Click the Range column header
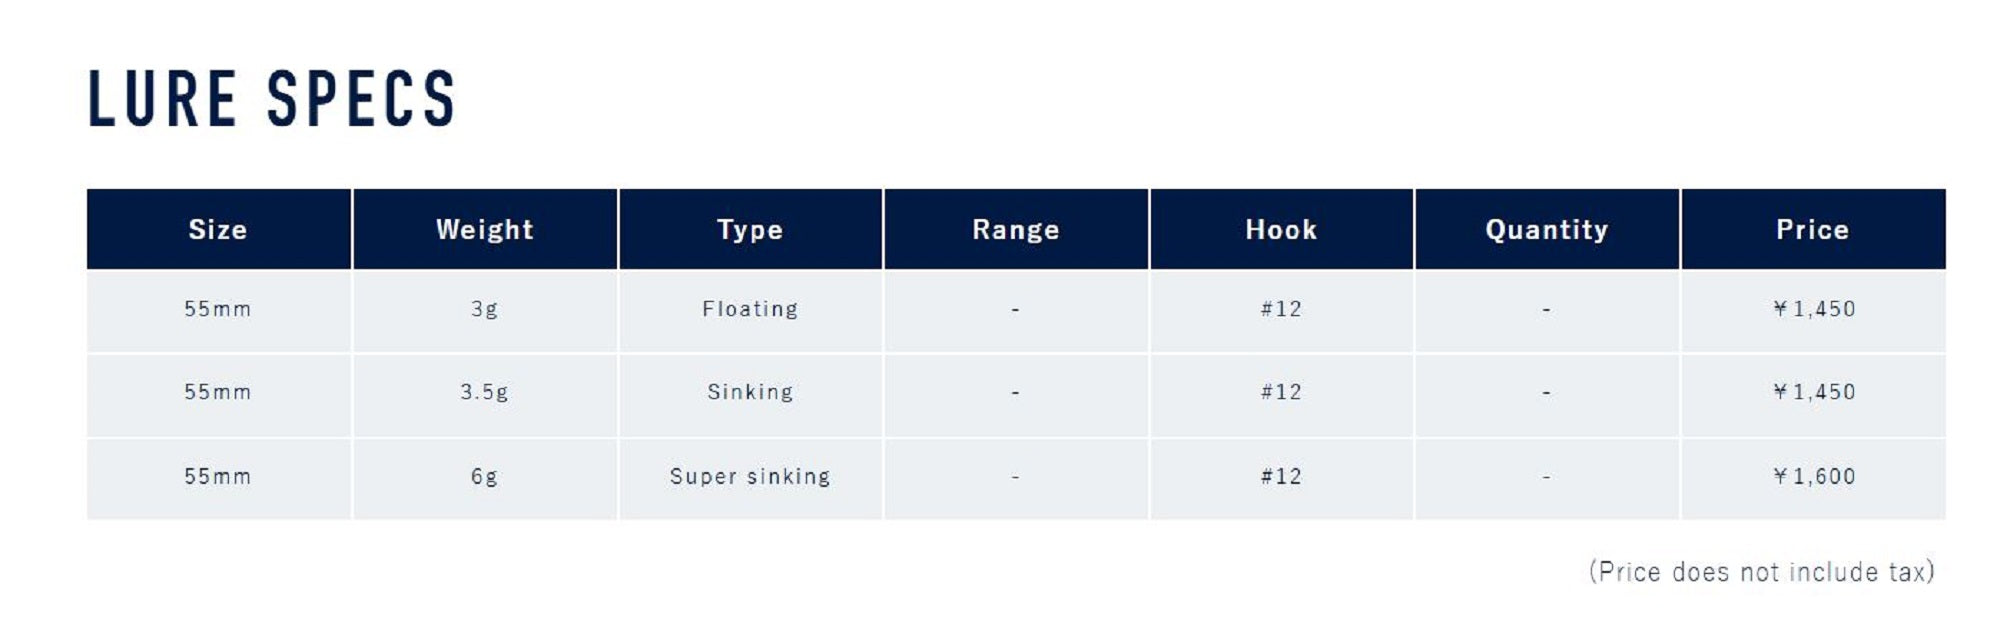Image resolution: width=2000 pixels, height=627 pixels. point(1016,229)
